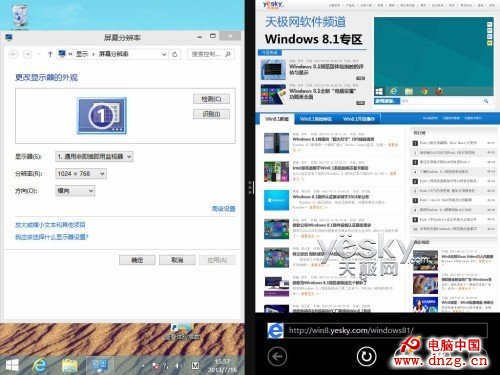Image resolution: width=500 pixels, height=375 pixels.
Task: Click the IME 'M' input indicator
Action: click(195, 366)
